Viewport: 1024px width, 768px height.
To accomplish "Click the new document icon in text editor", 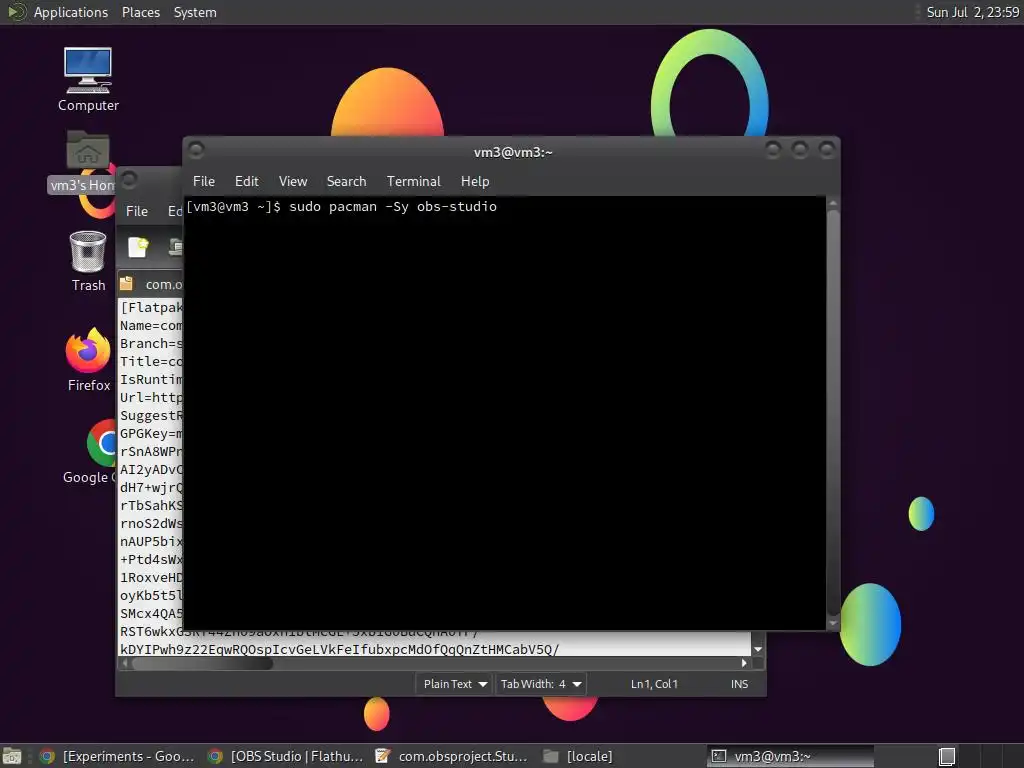I will [x=138, y=248].
